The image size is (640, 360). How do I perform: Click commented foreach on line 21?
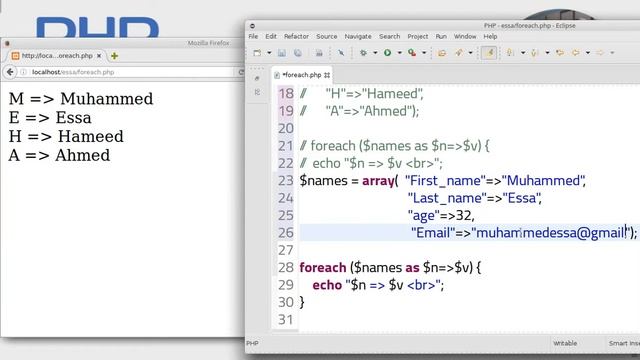coord(333,146)
